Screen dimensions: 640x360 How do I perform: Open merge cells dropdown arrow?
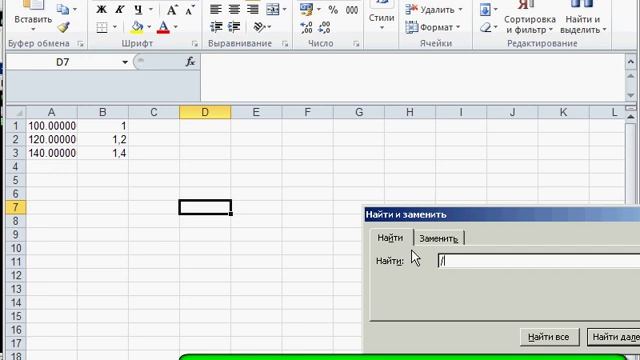[x=284, y=9]
